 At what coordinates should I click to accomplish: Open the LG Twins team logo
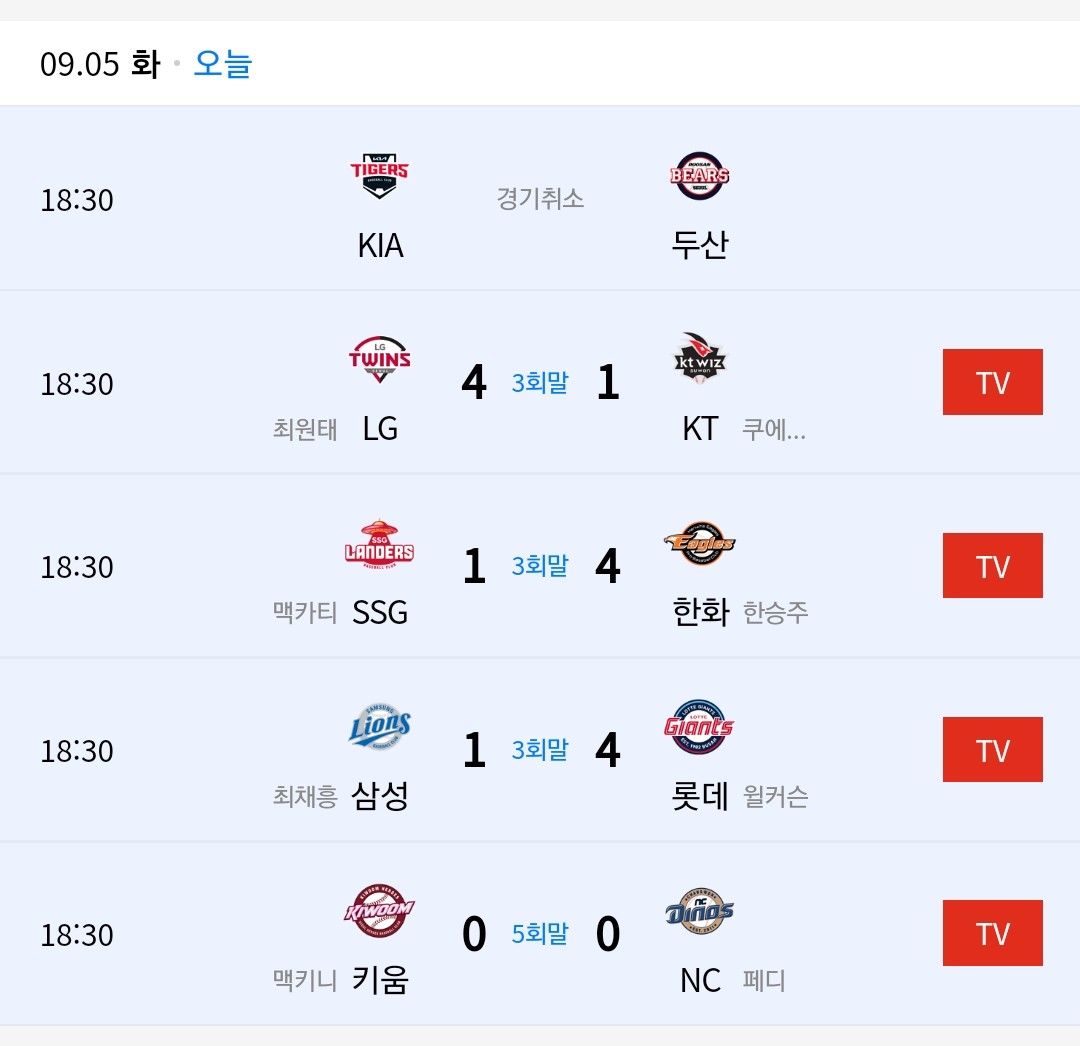[x=380, y=360]
